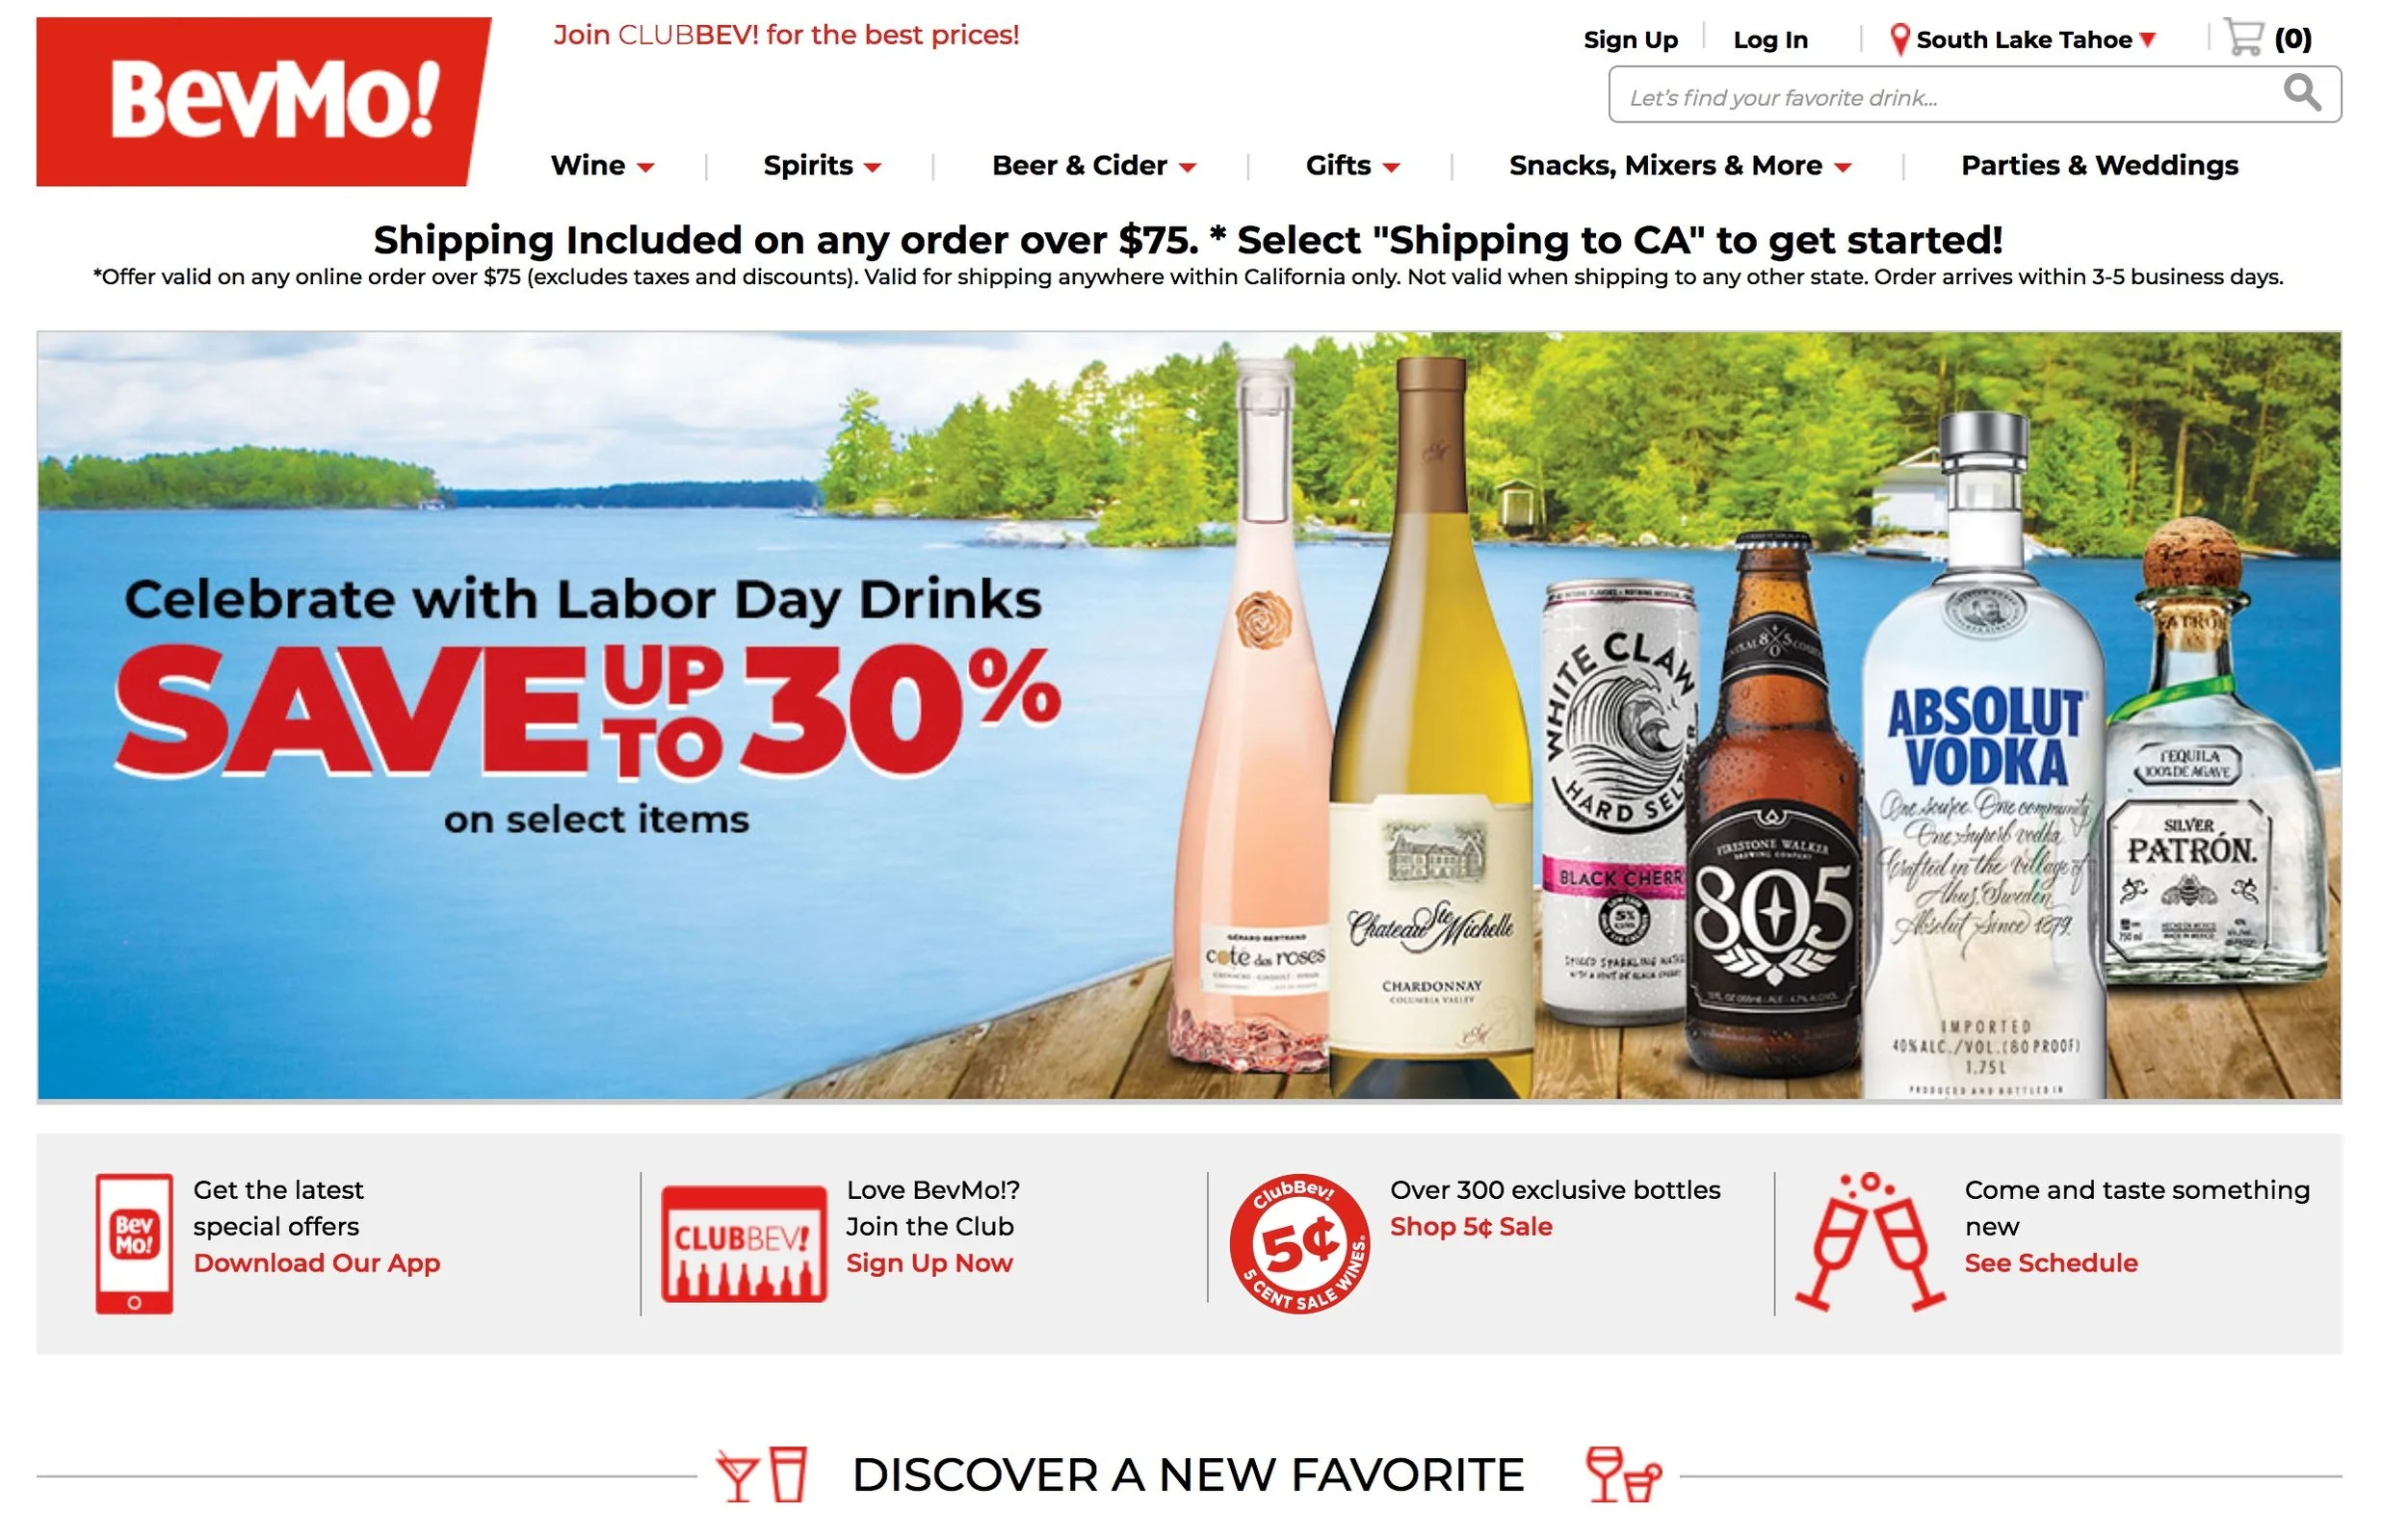Click the ClubBev membership card icon

pyautogui.click(x=744, y=1243)
